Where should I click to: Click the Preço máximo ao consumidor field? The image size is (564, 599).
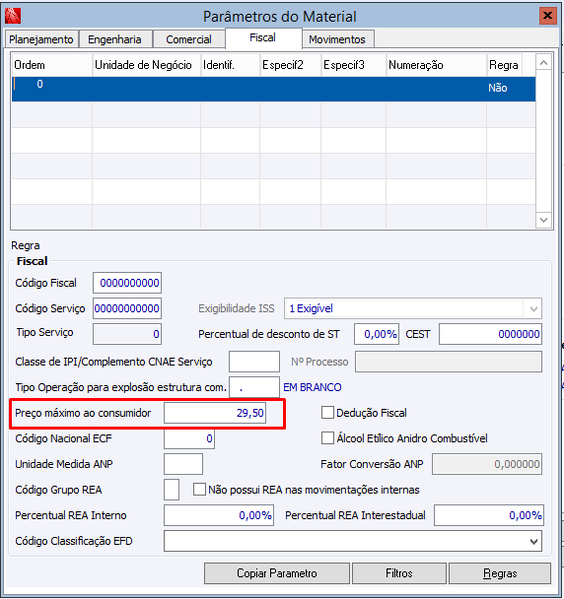pyautogui.click(x=215, y=413)
